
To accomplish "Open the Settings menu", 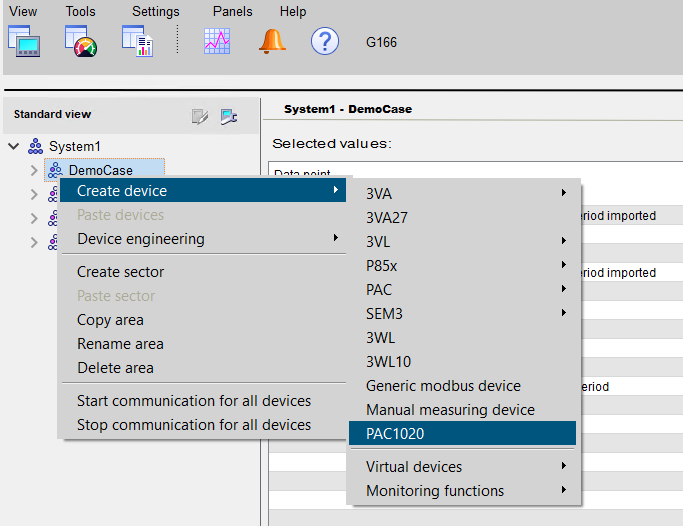I will coord(156,11).
